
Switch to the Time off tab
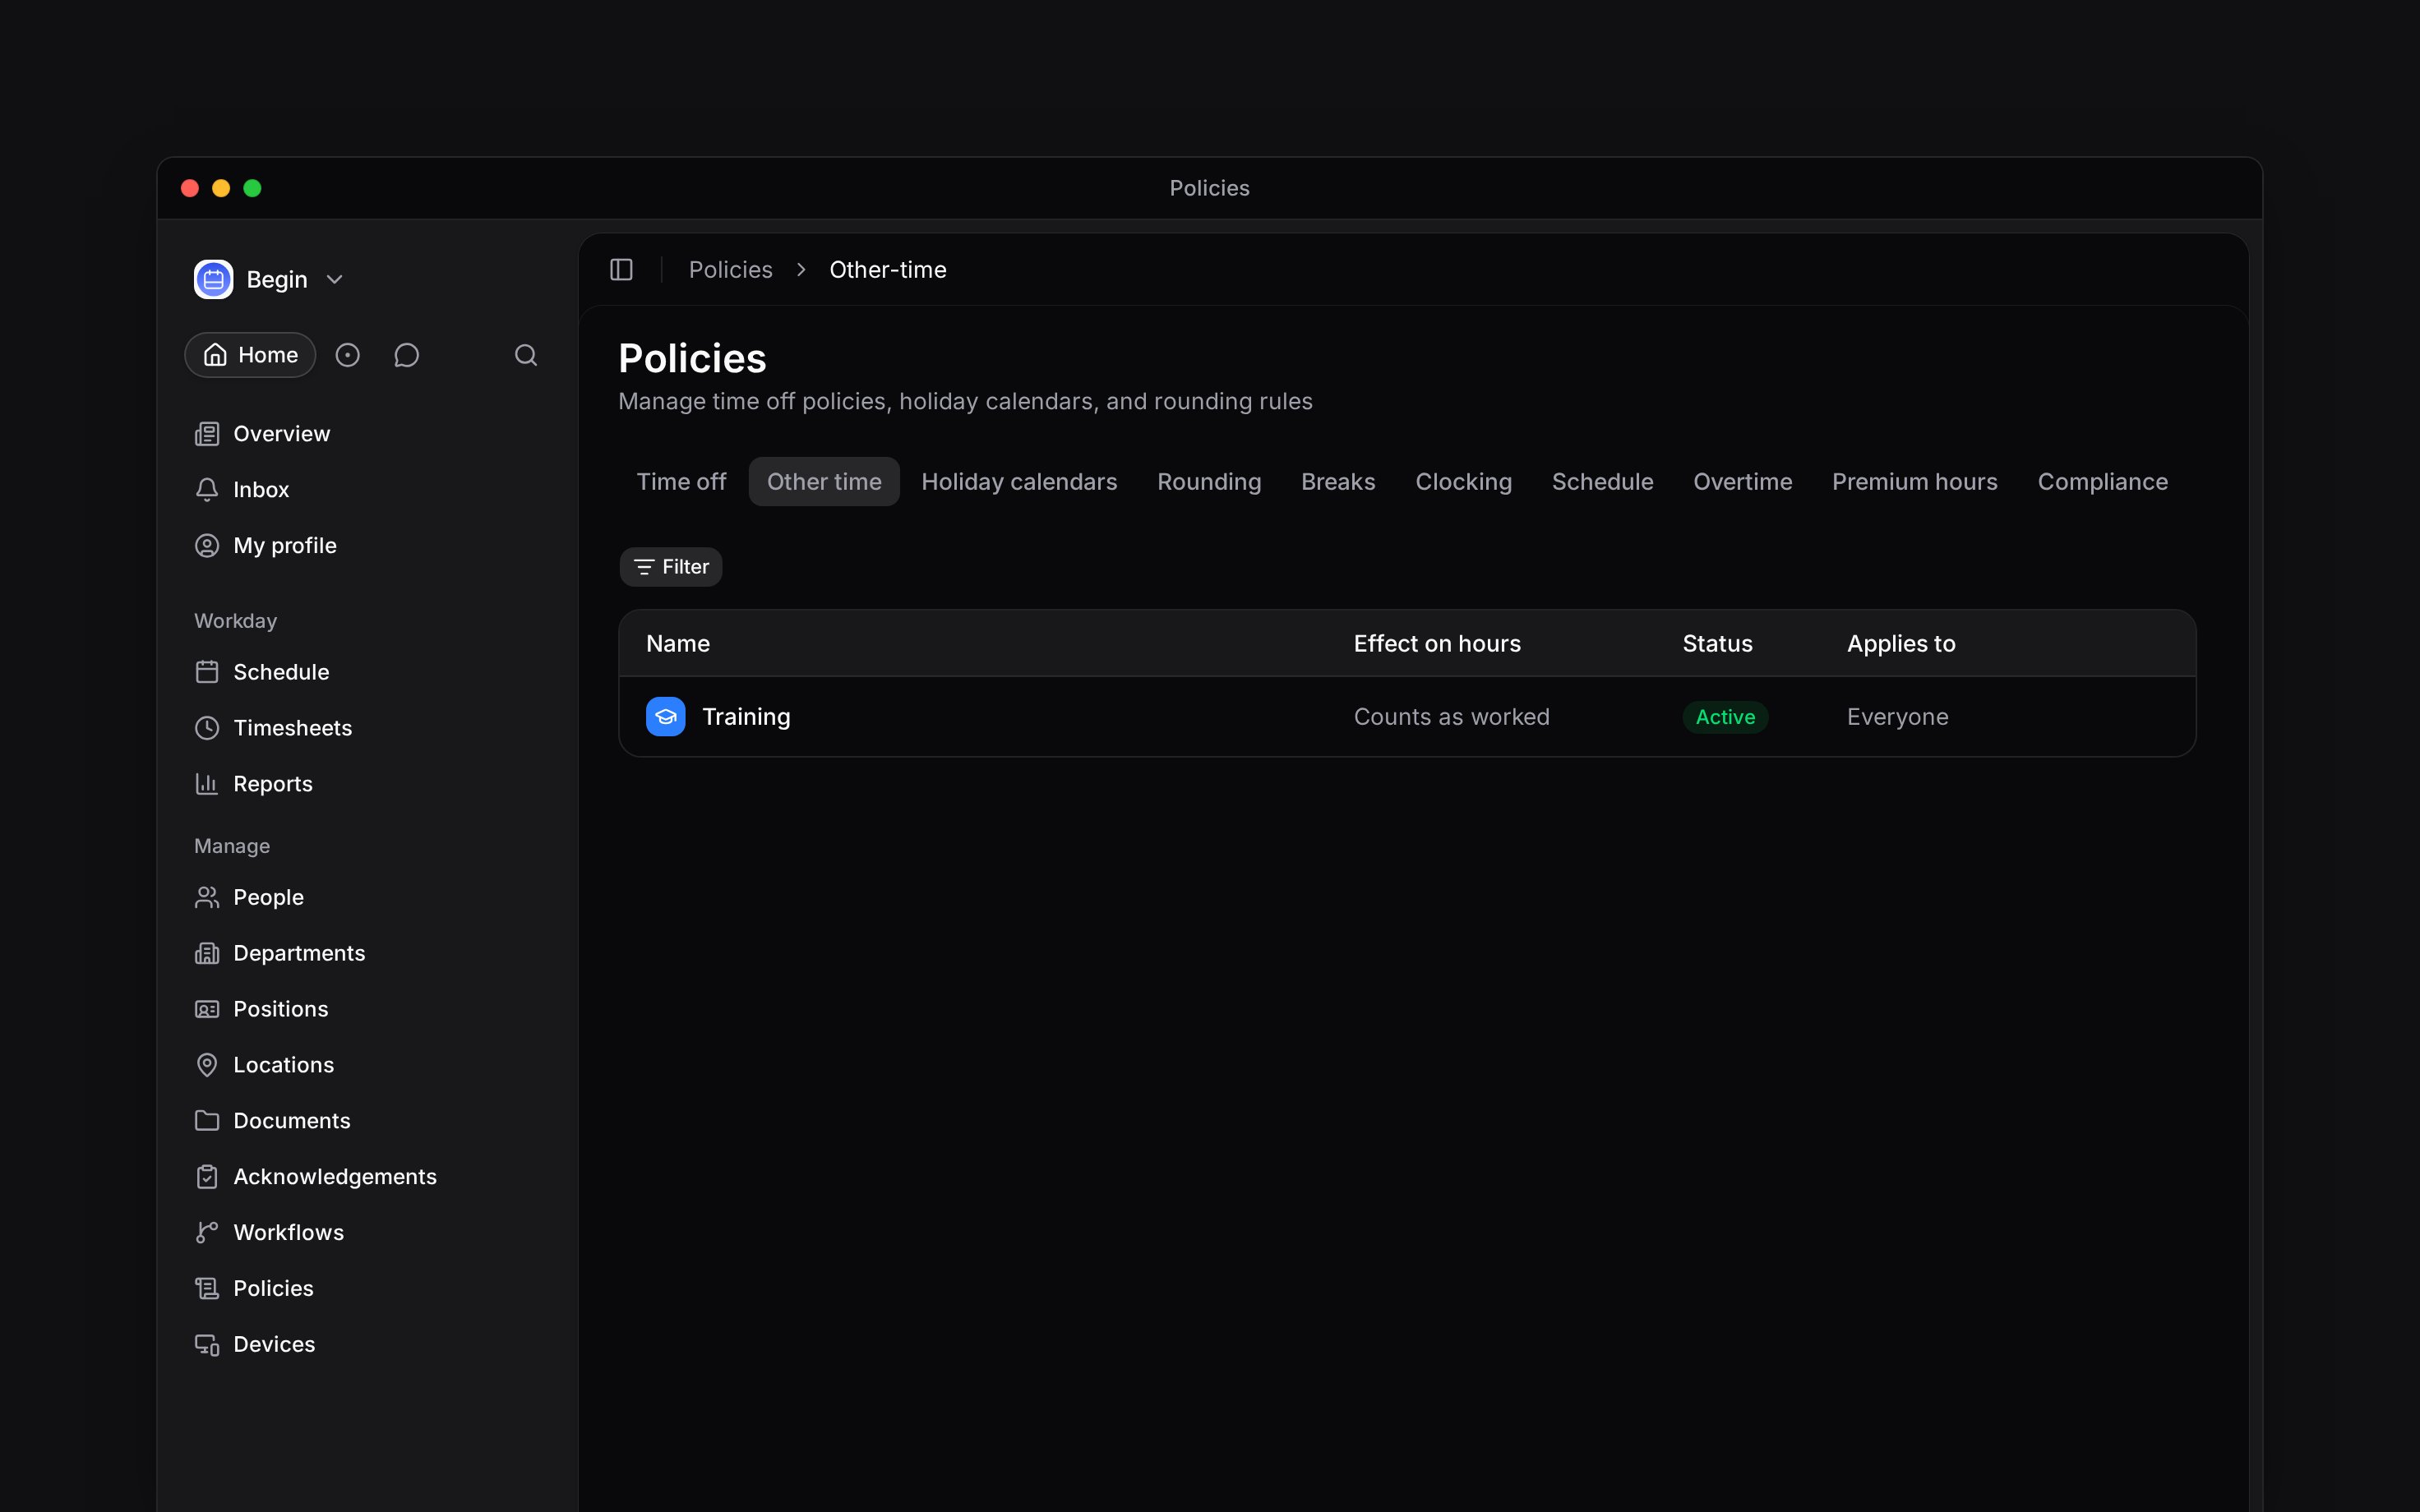[681, 482]
